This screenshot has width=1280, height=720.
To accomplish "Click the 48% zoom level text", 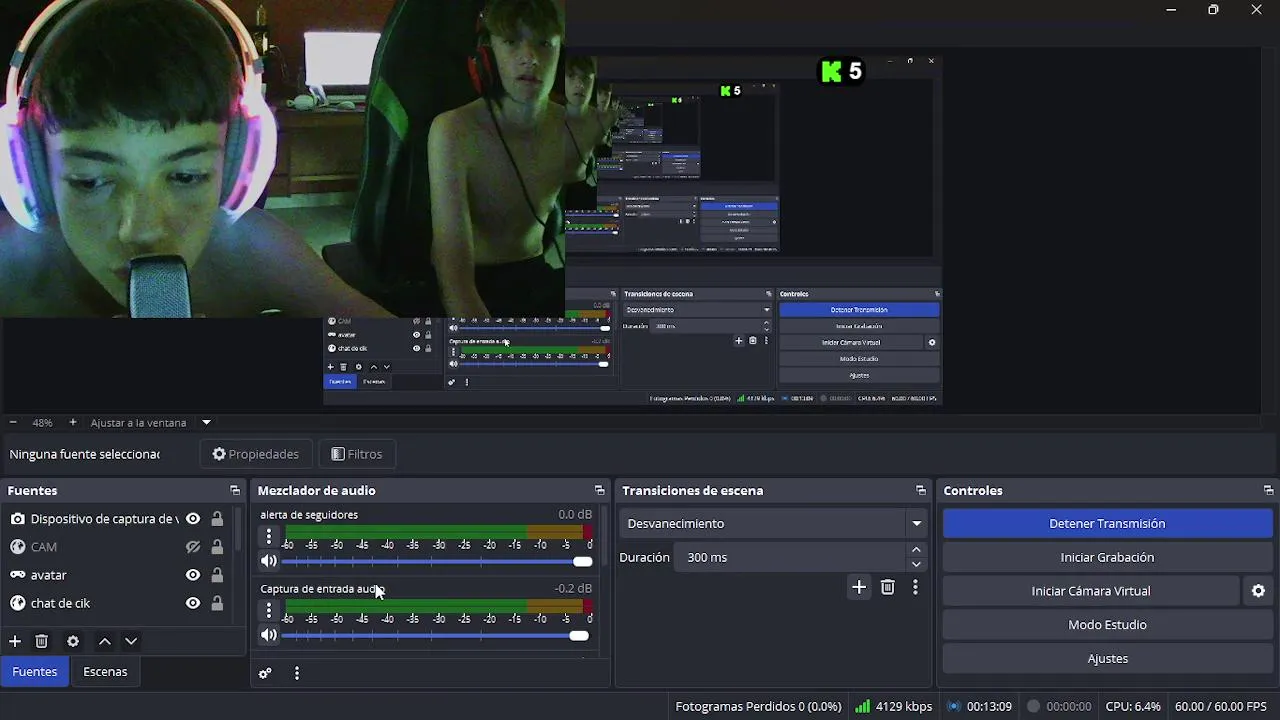I will [x=42, y=422].
